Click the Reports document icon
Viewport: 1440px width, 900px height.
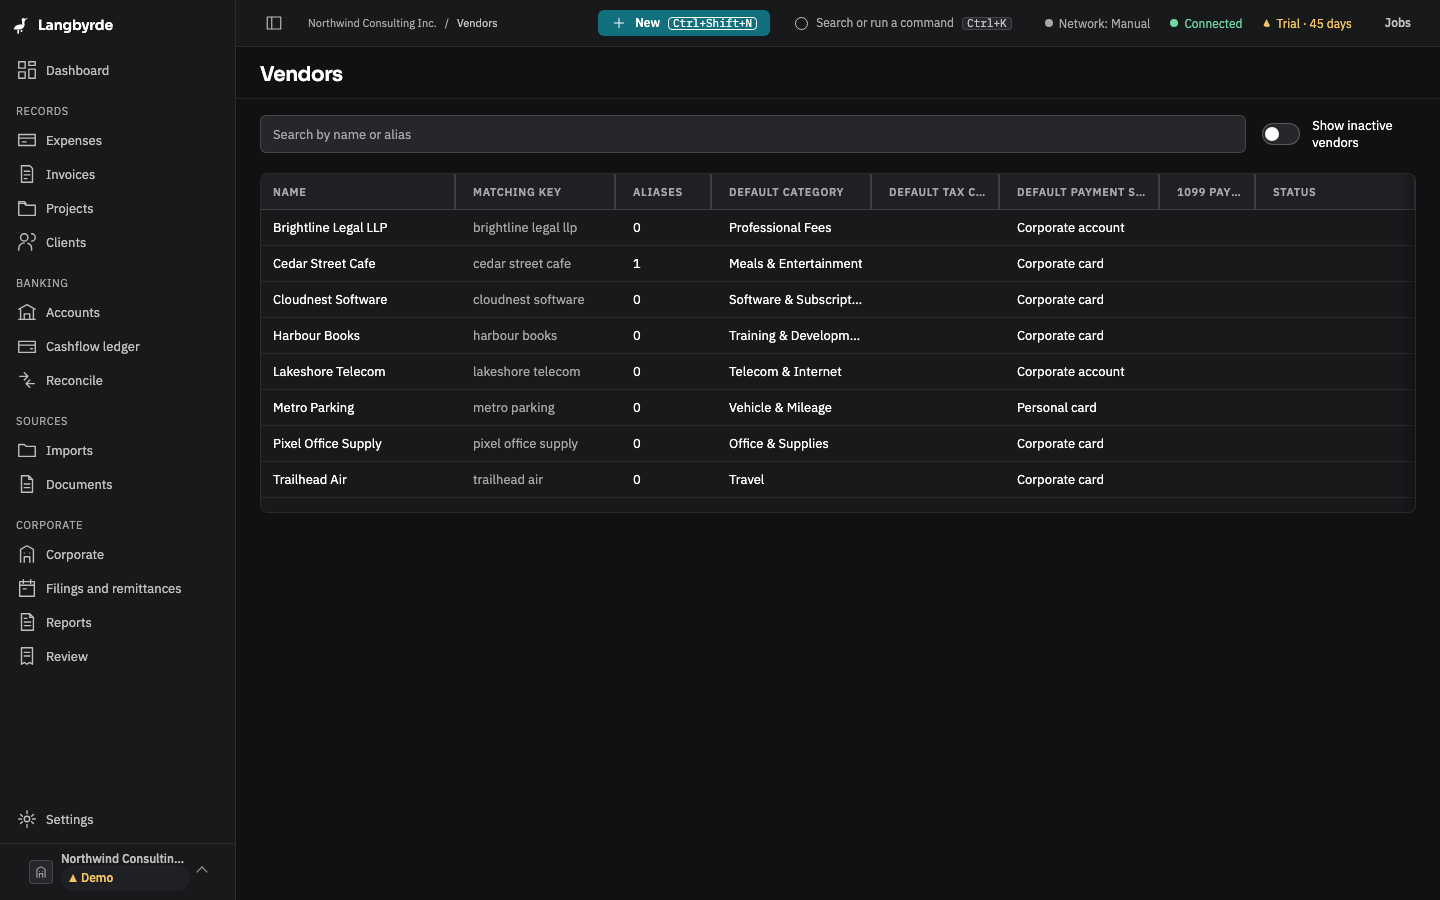coord(27,622)
